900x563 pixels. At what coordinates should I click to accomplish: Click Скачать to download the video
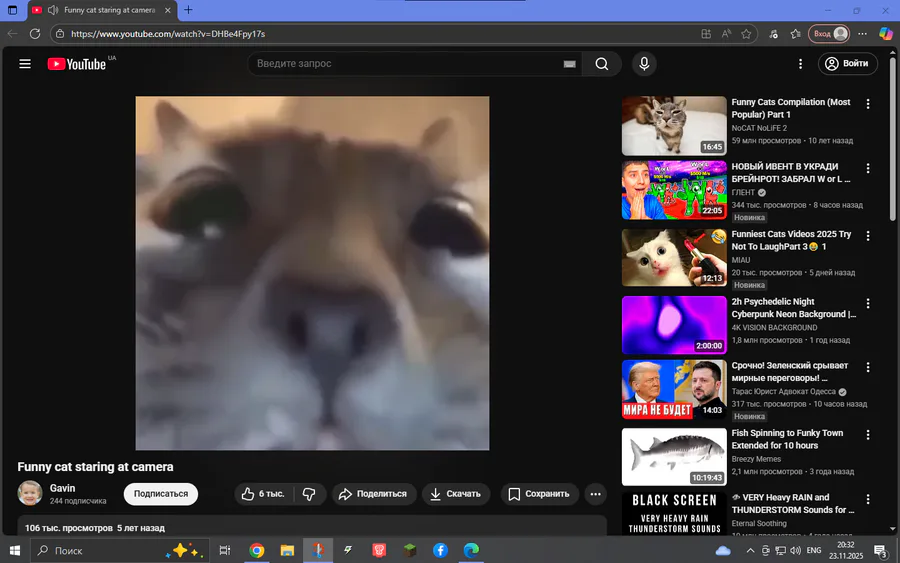[x=456, y=494]
